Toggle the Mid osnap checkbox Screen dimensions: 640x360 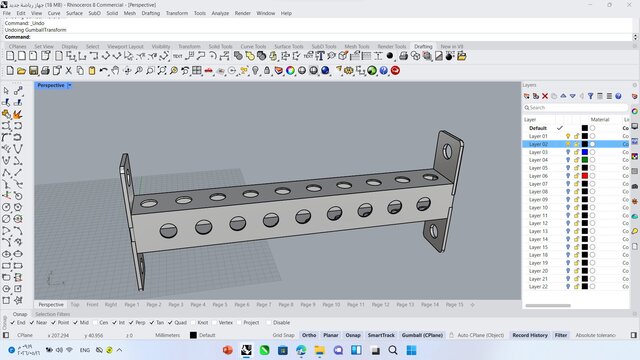pos(75,322)
